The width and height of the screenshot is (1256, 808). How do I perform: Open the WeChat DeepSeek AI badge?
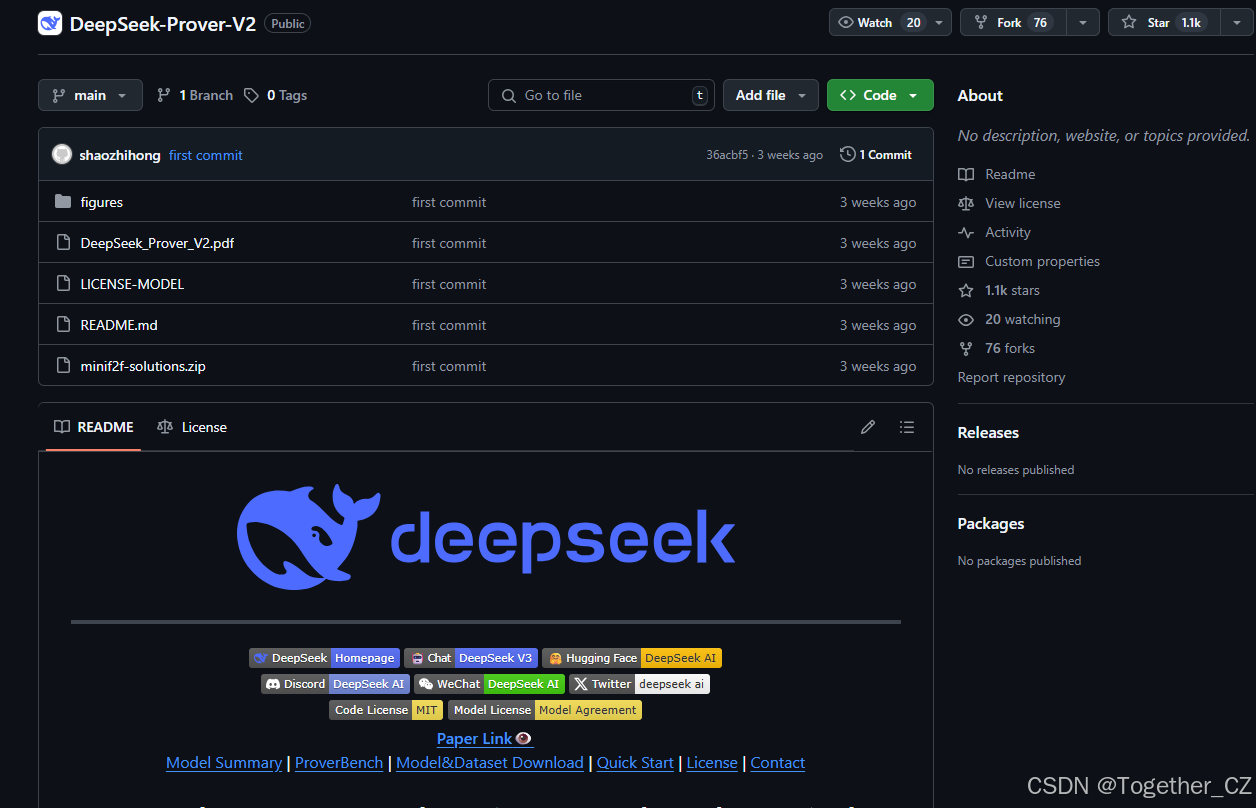click(490, 684)
